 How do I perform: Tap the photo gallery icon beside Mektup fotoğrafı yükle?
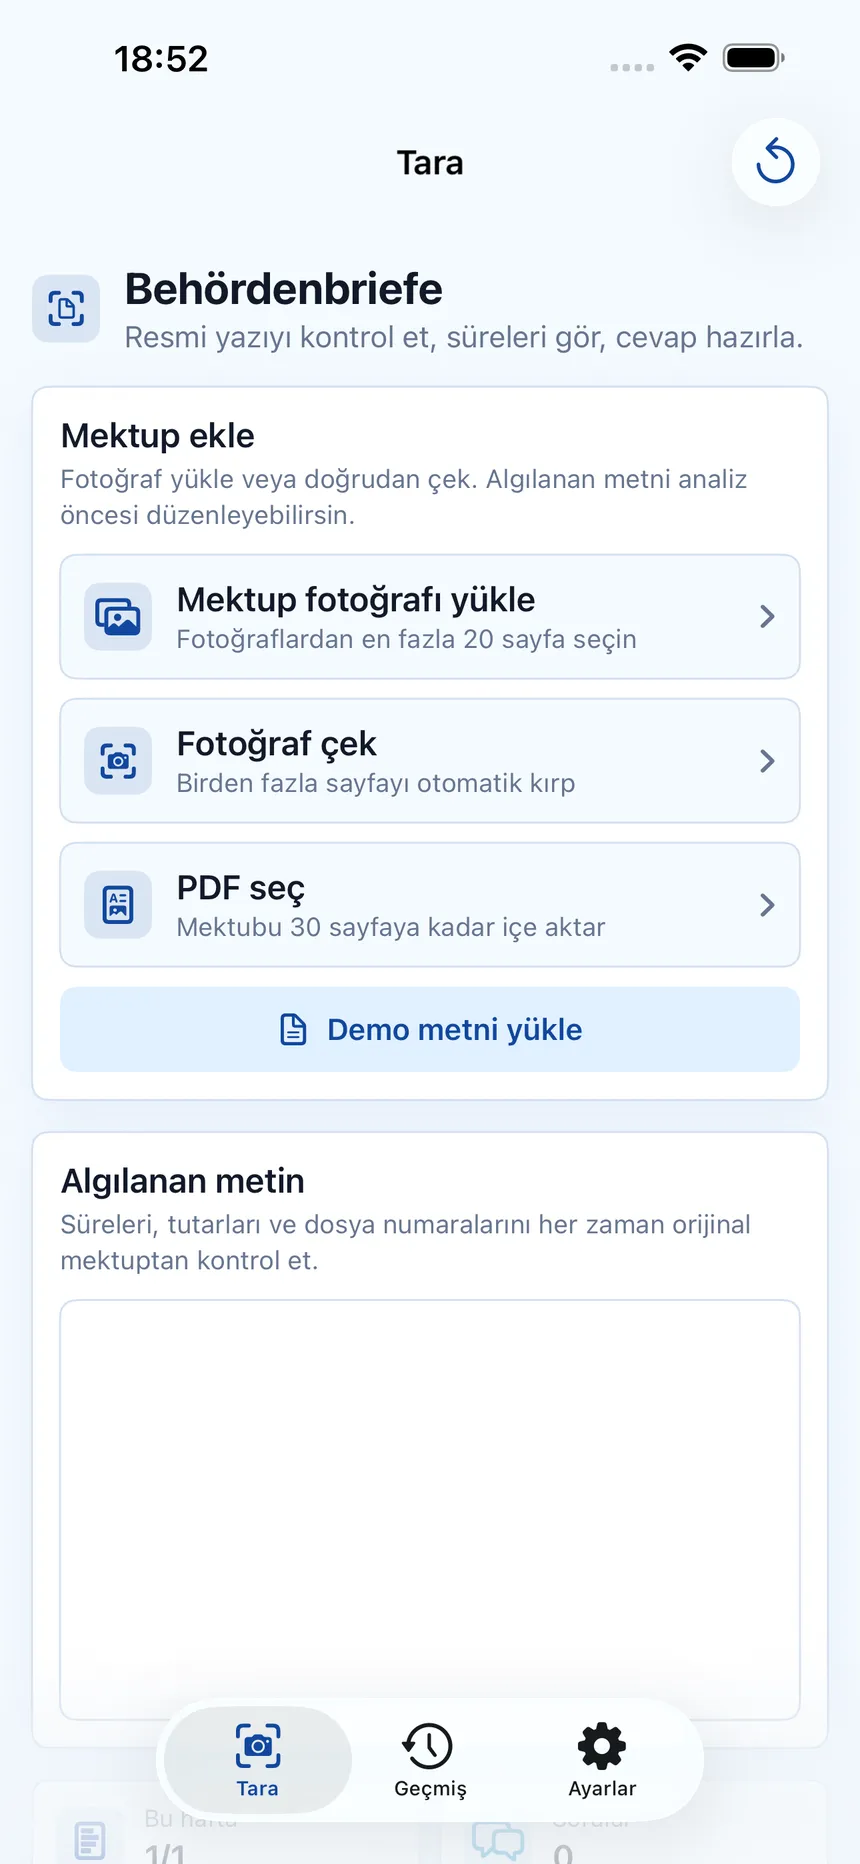[x=118, y=616]
